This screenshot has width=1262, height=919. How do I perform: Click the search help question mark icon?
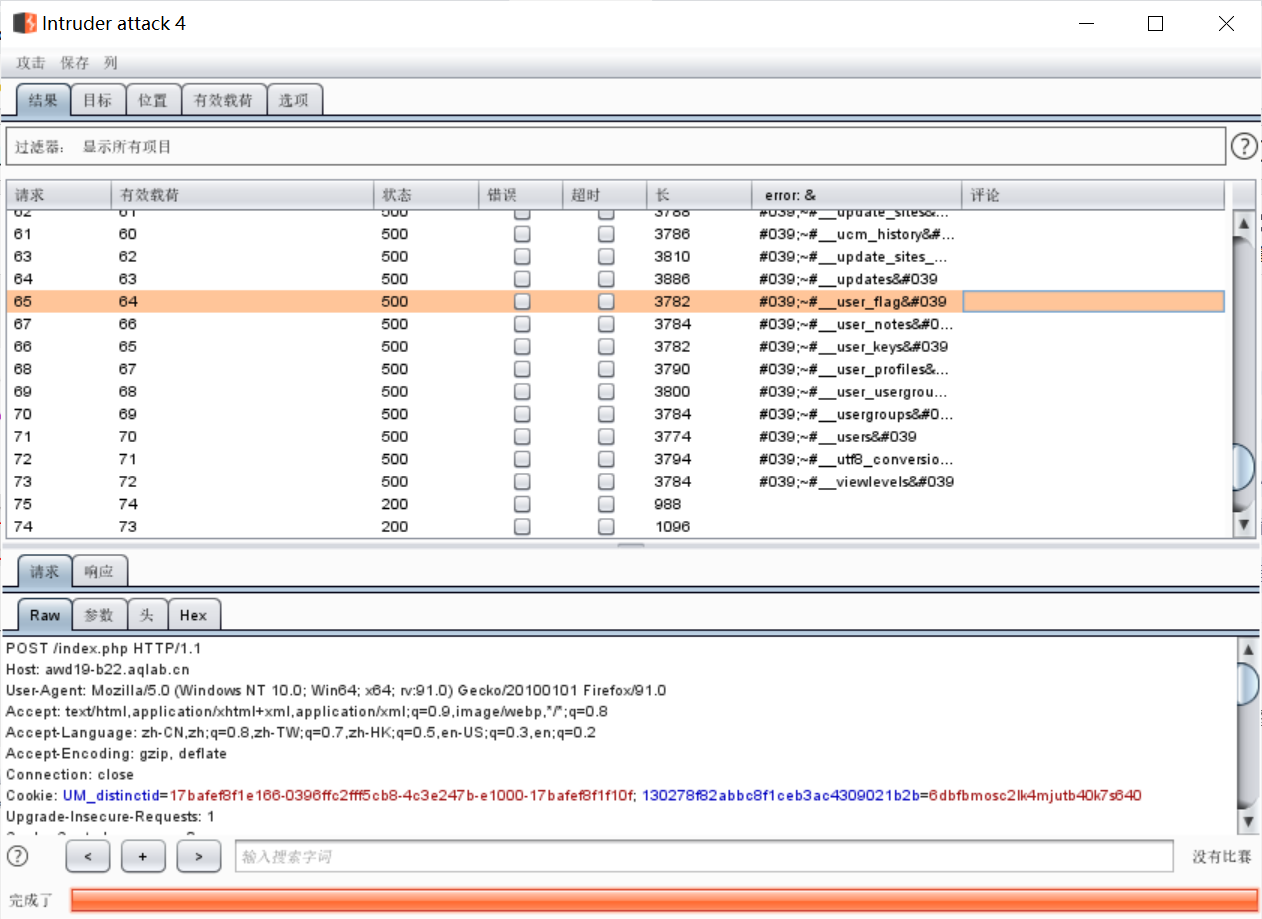(x=18, y=856)
